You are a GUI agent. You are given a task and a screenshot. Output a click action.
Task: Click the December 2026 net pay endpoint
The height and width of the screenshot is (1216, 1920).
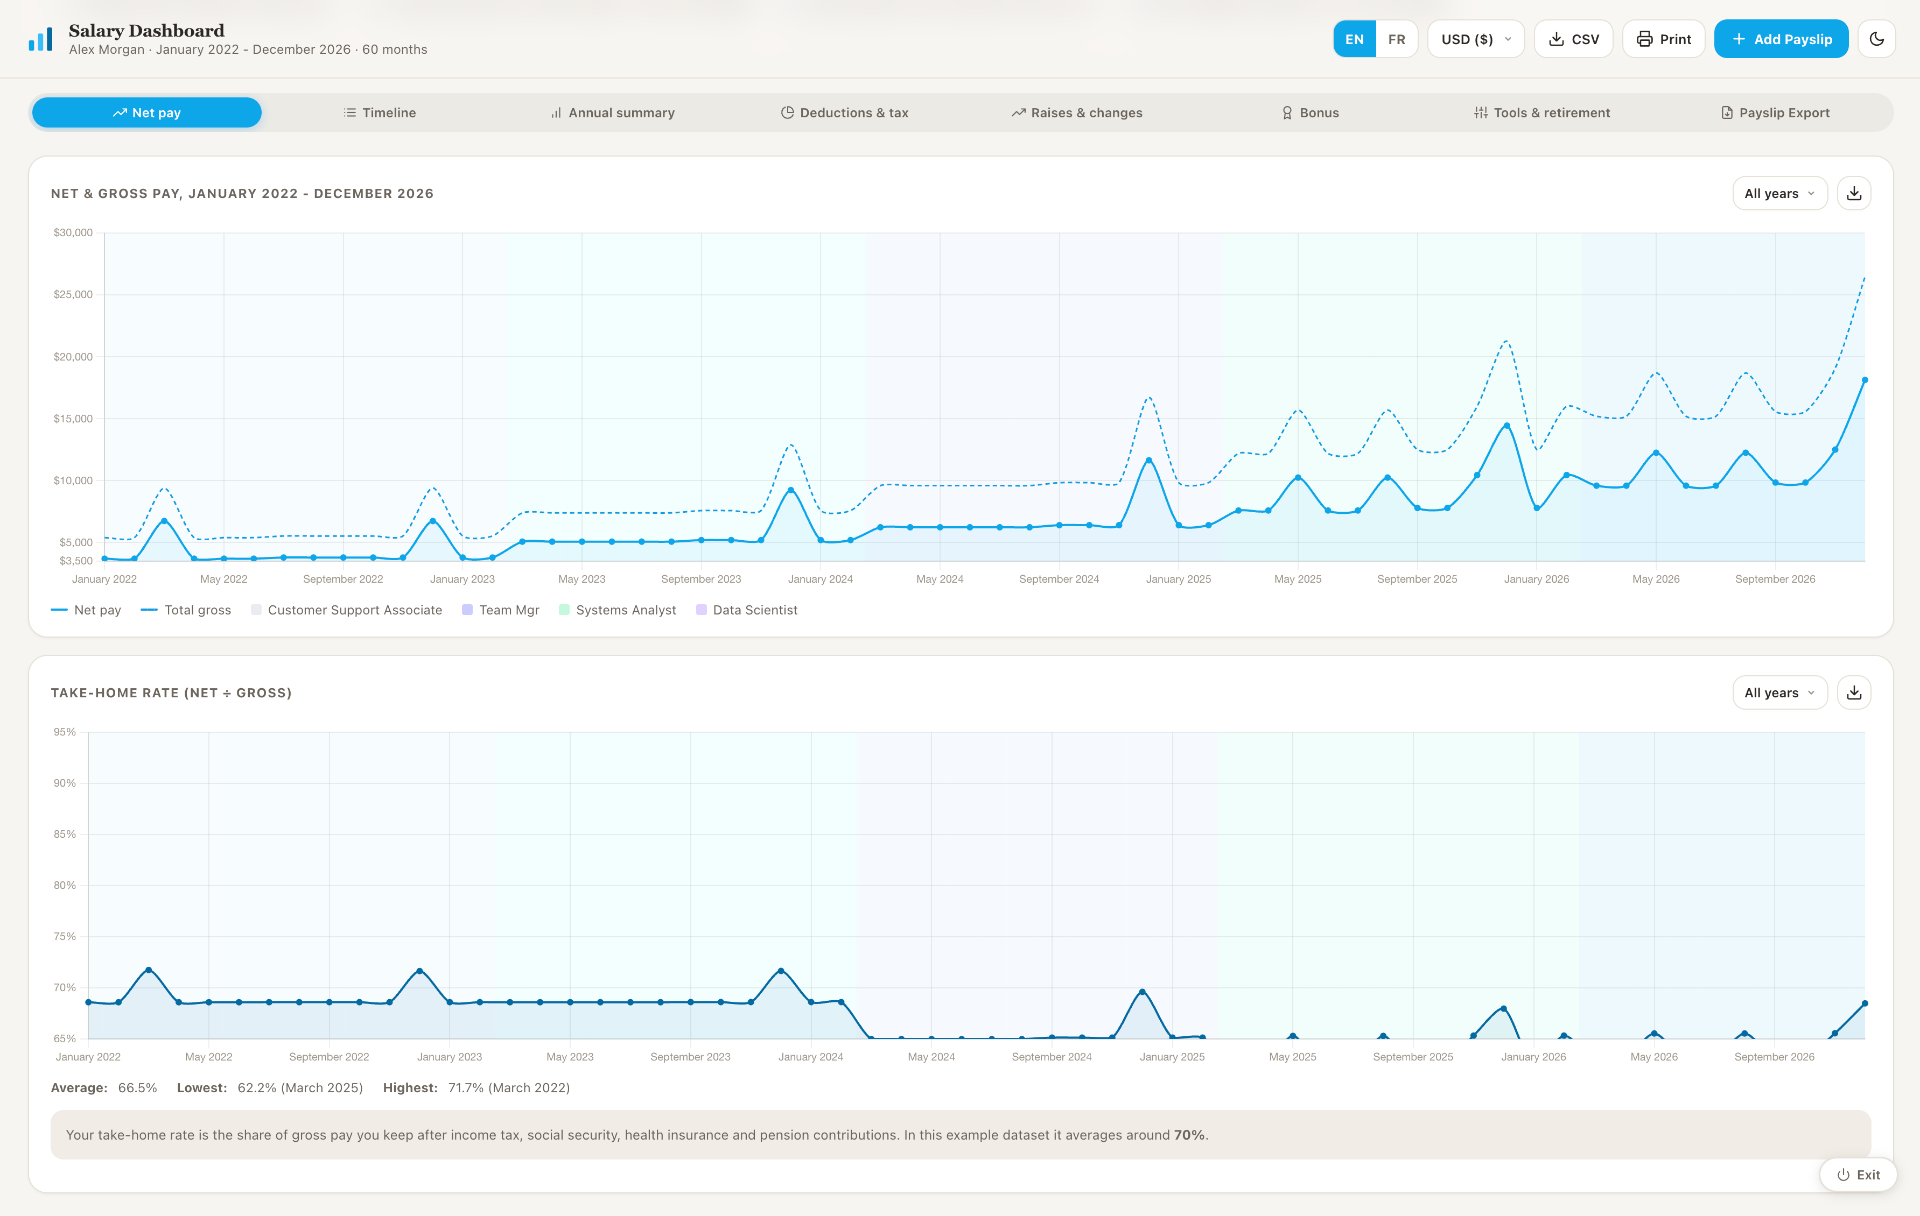point(1864,380)
